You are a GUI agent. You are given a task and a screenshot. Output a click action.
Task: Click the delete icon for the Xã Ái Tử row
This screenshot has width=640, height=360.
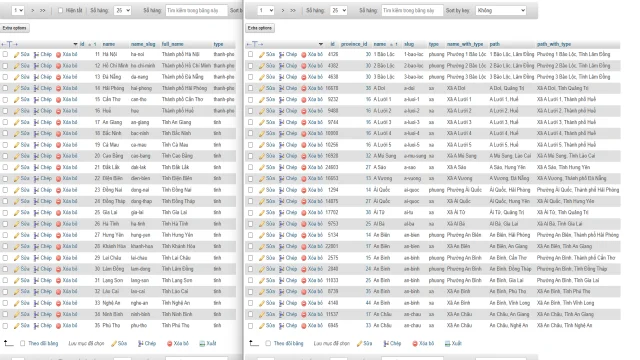[x=304, y=213]
